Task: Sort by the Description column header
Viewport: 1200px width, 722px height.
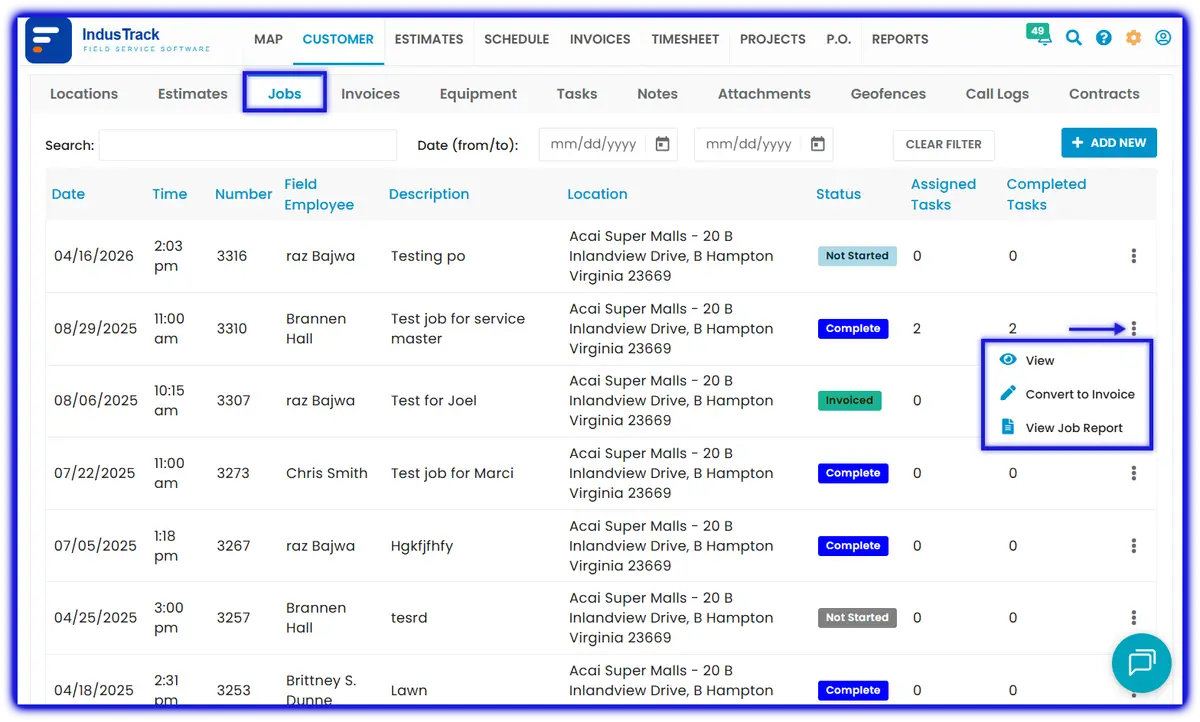Action: point(429,194)
